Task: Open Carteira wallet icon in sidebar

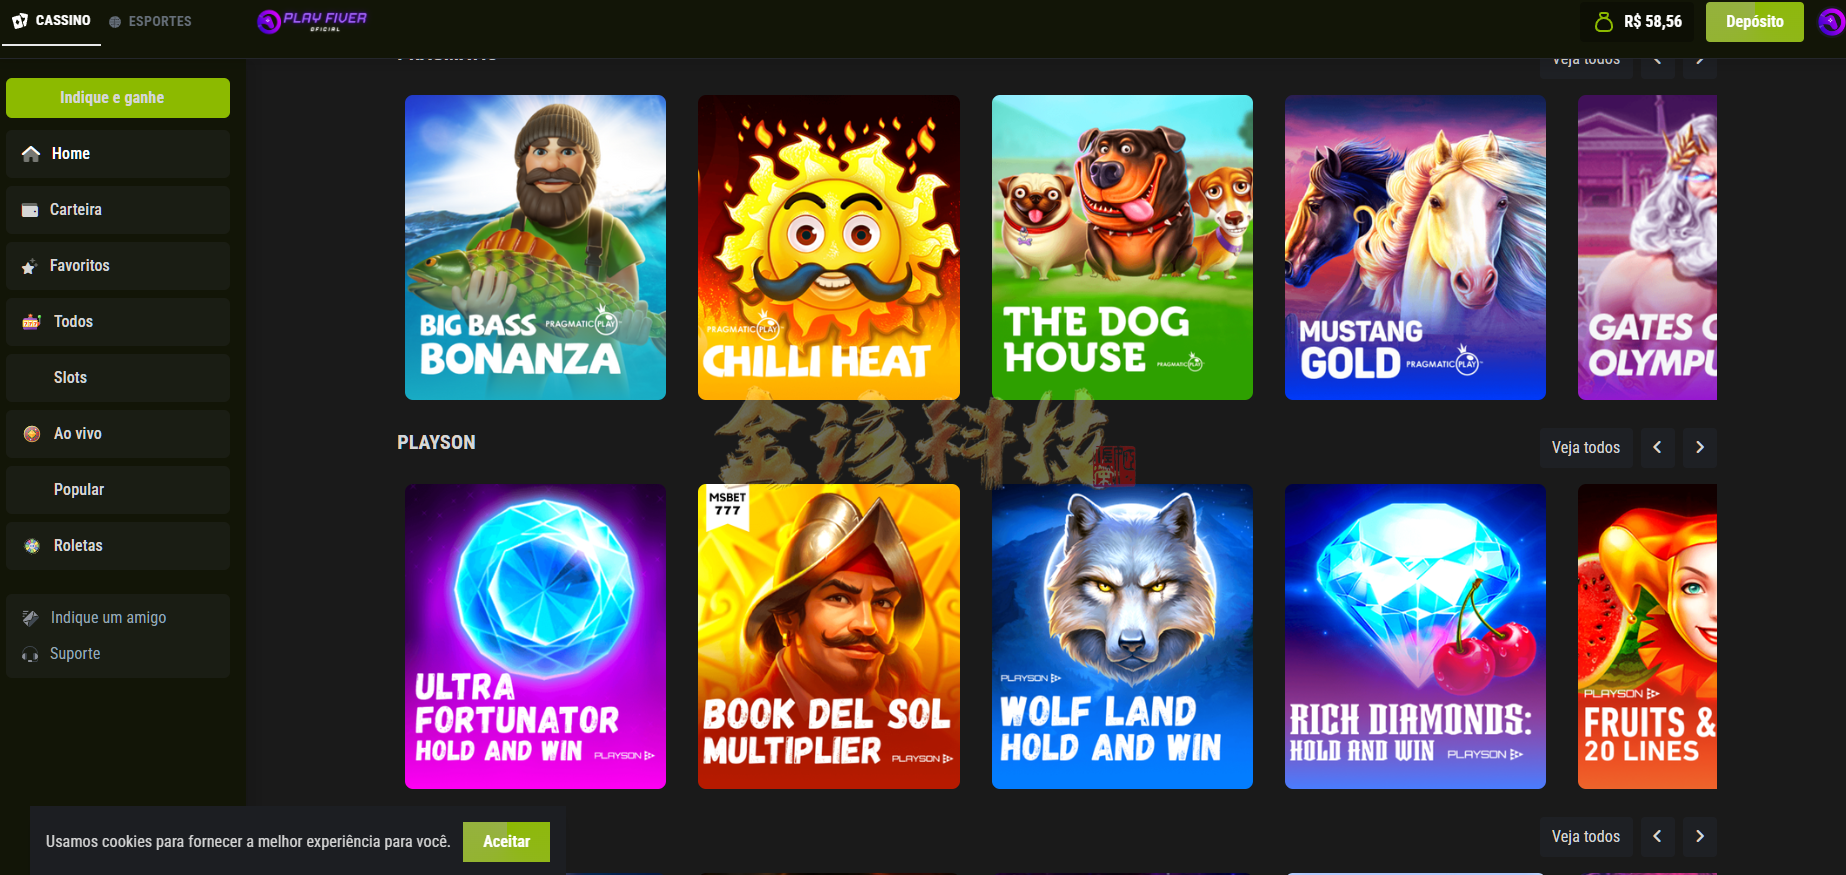Action: (30, 210)
